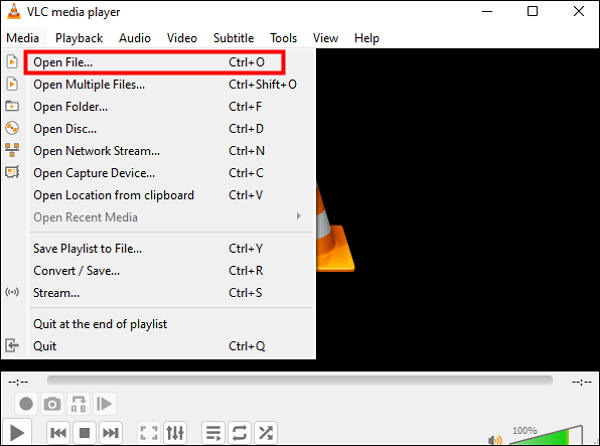Click elapsed time label on left
This screenshot has width=600, height=446.
[x=18, y=382]
